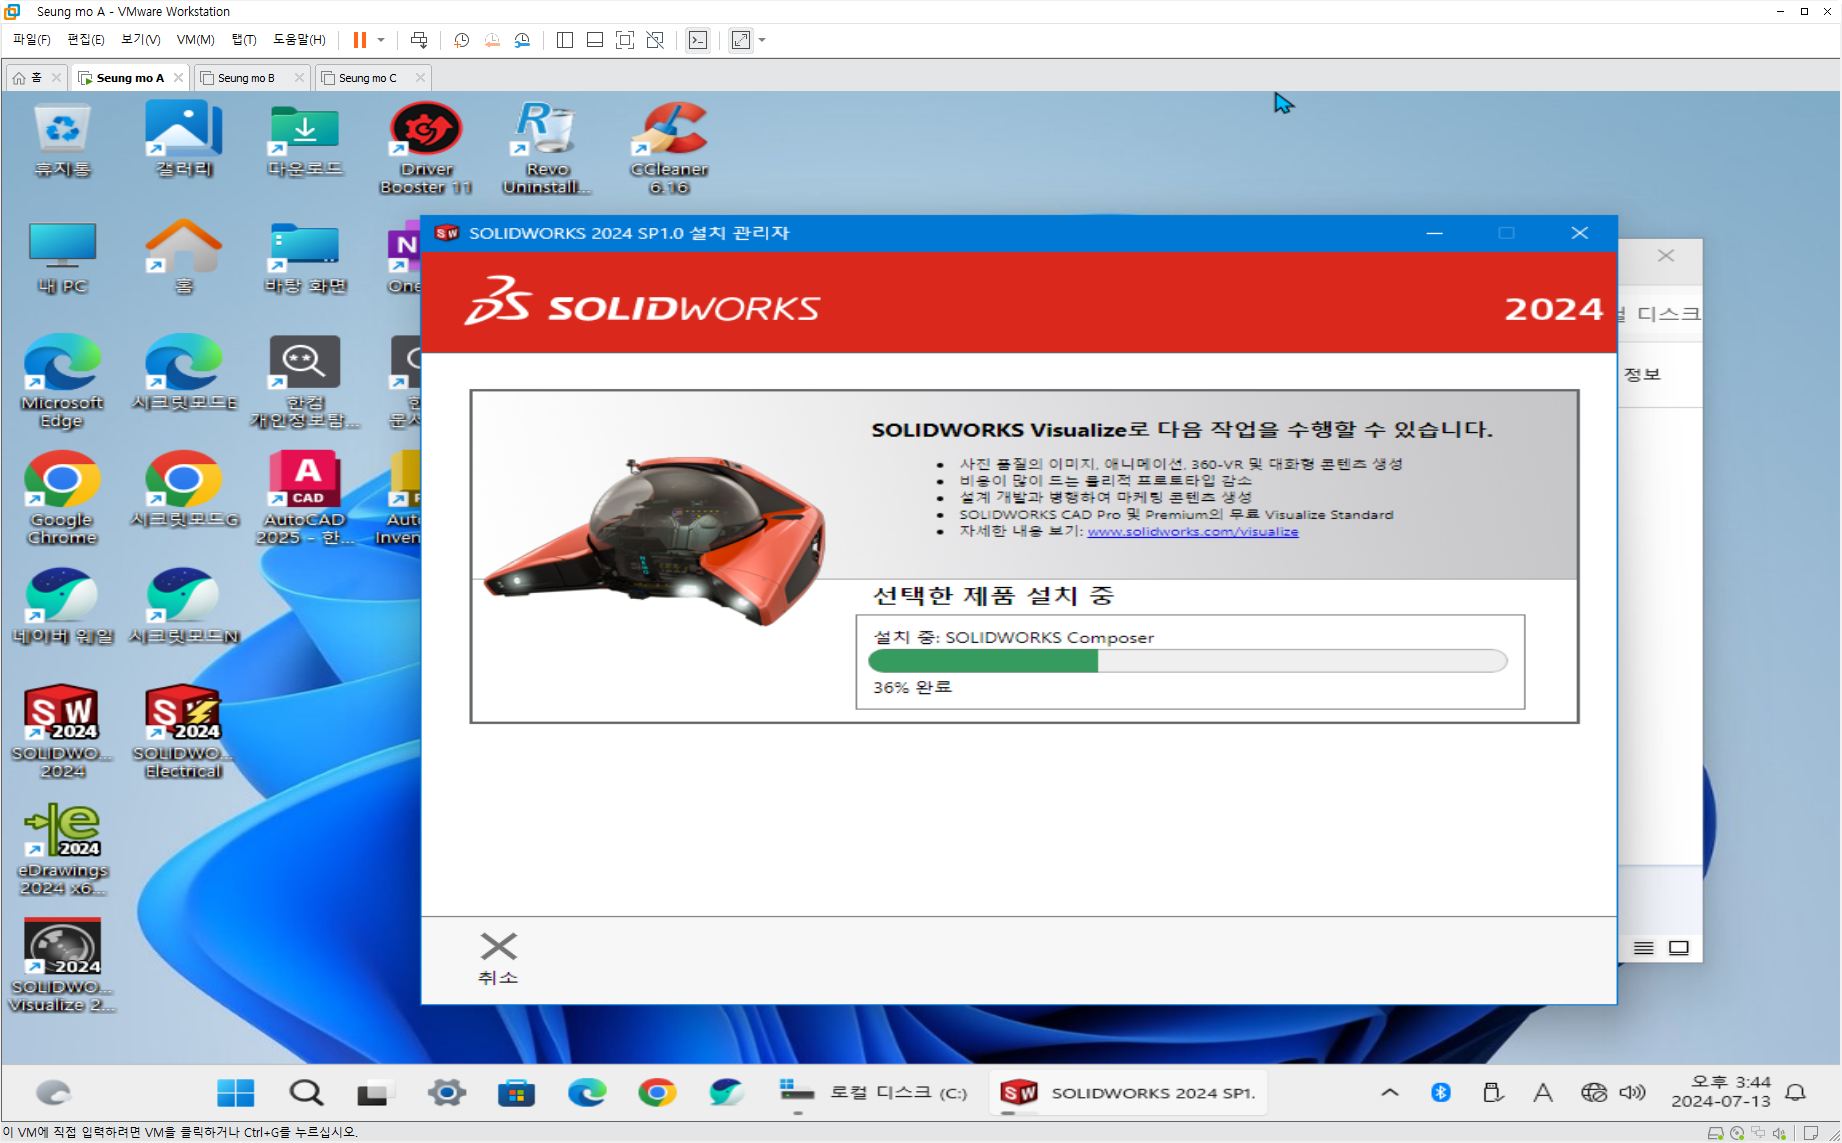This screenshot has height=1143, width=1842.
Task: Launch eDrawings 2024 x64 shortcut
Action: tap(62, 849)
